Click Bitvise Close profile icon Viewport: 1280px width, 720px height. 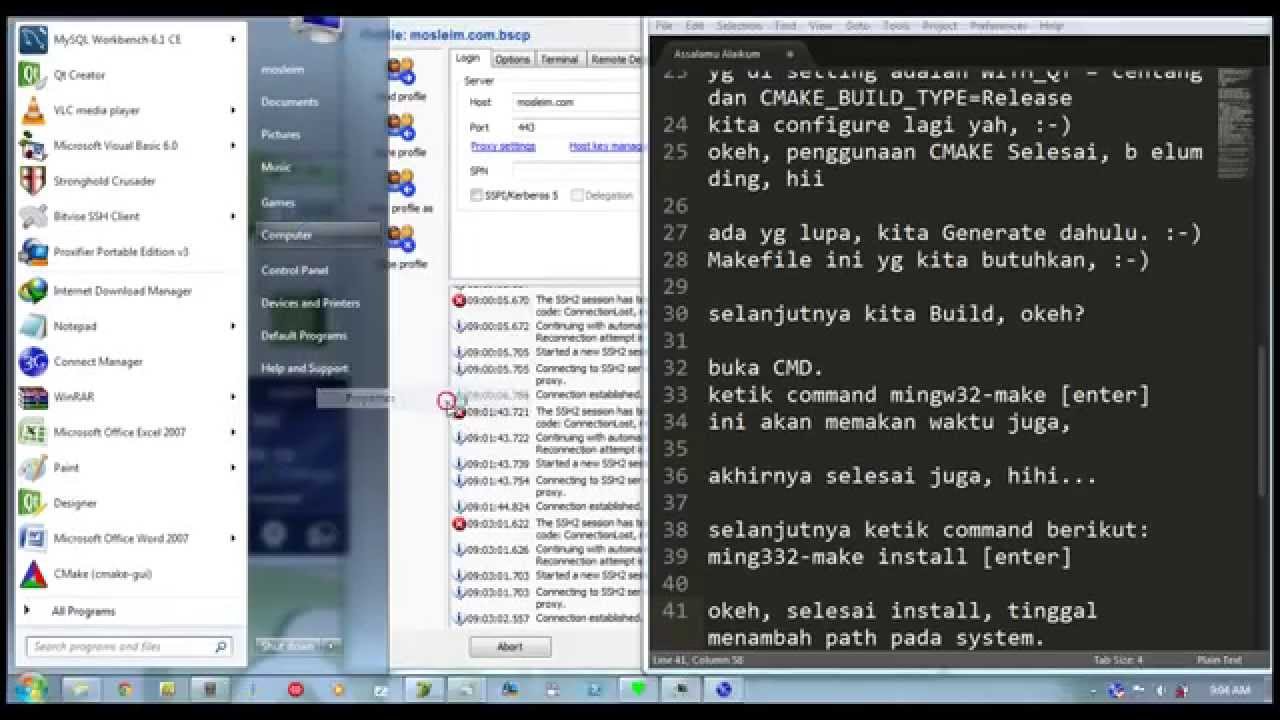point(402,240)
